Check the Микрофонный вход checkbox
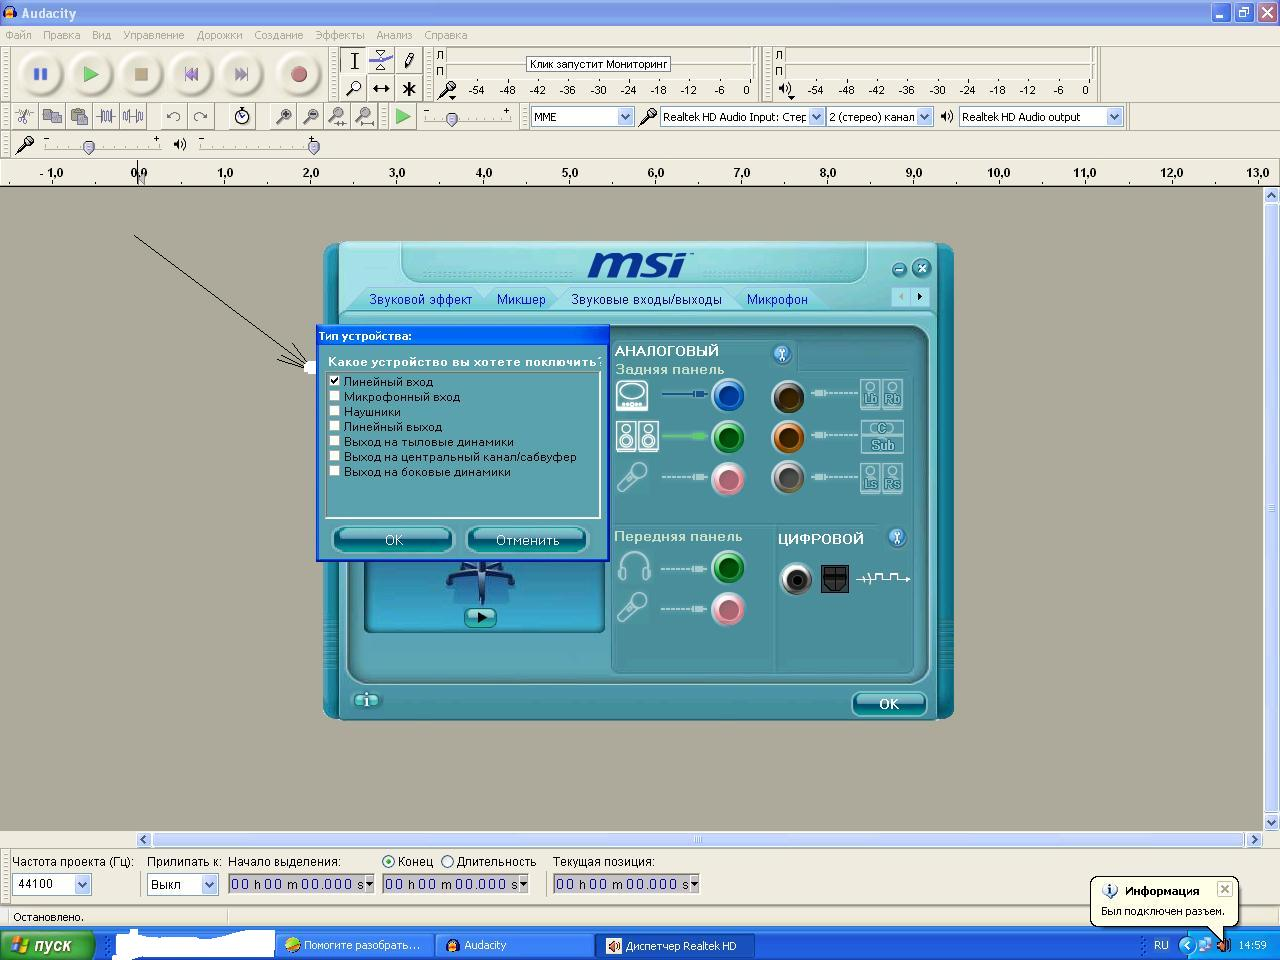Screen dimensions: 1280x960 335,396
